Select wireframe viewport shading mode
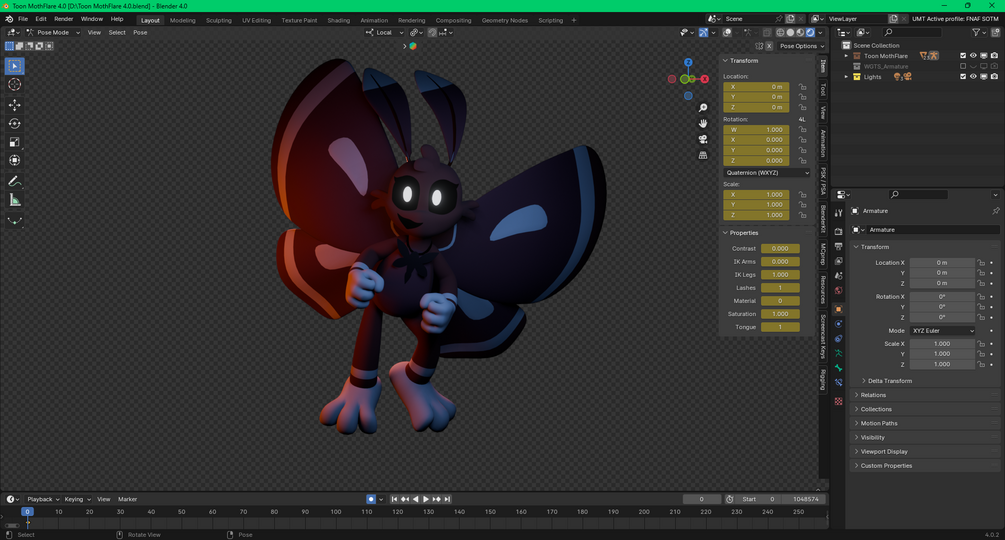 [x=781, y=32]
